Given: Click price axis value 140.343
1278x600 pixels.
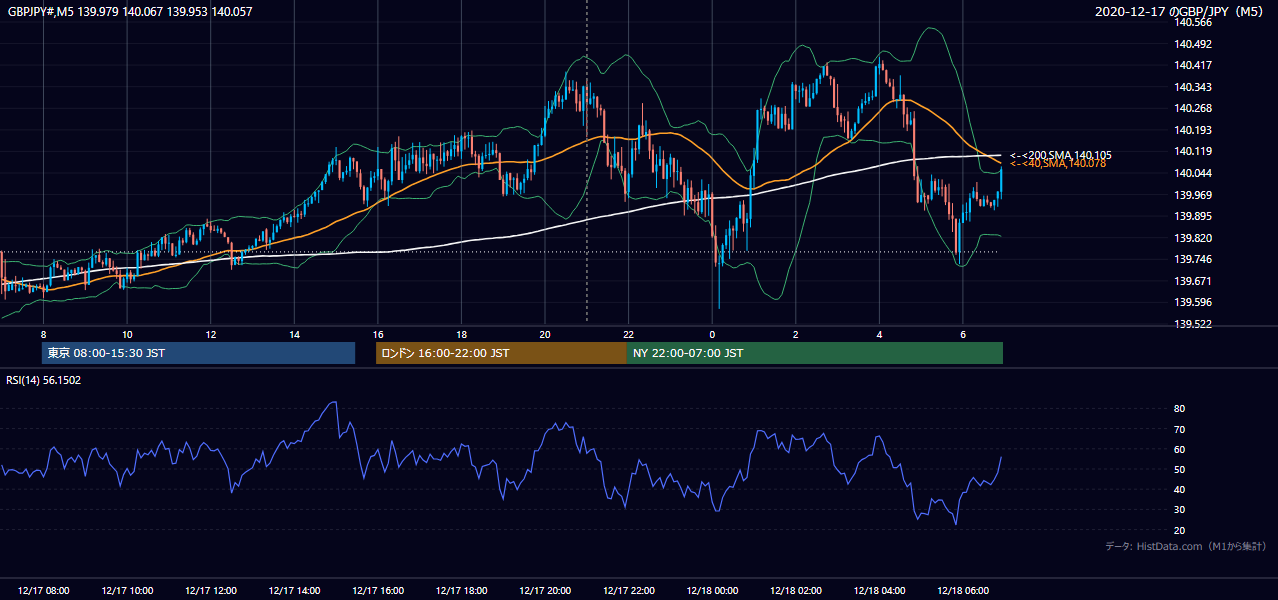Looking at the screenshot, I should pyautogui.click(x=1193, y=87).
